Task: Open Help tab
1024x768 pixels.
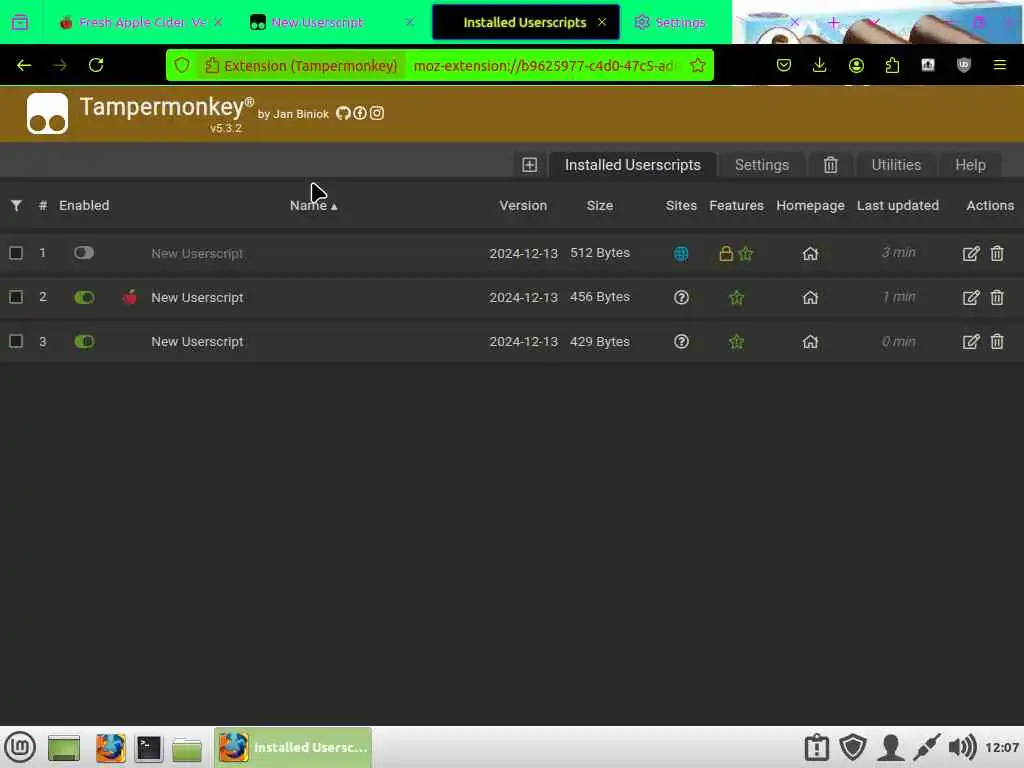Action: pyautogui.click(x=970, y=165)
